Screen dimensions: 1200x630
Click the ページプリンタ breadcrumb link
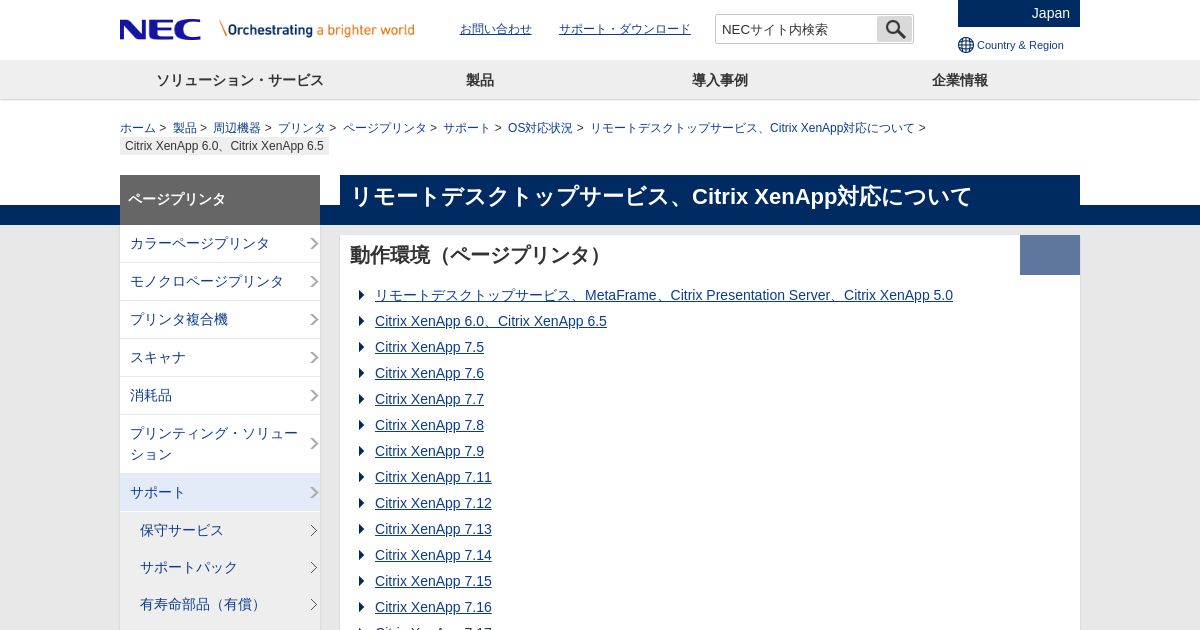[x=385, y=128]
